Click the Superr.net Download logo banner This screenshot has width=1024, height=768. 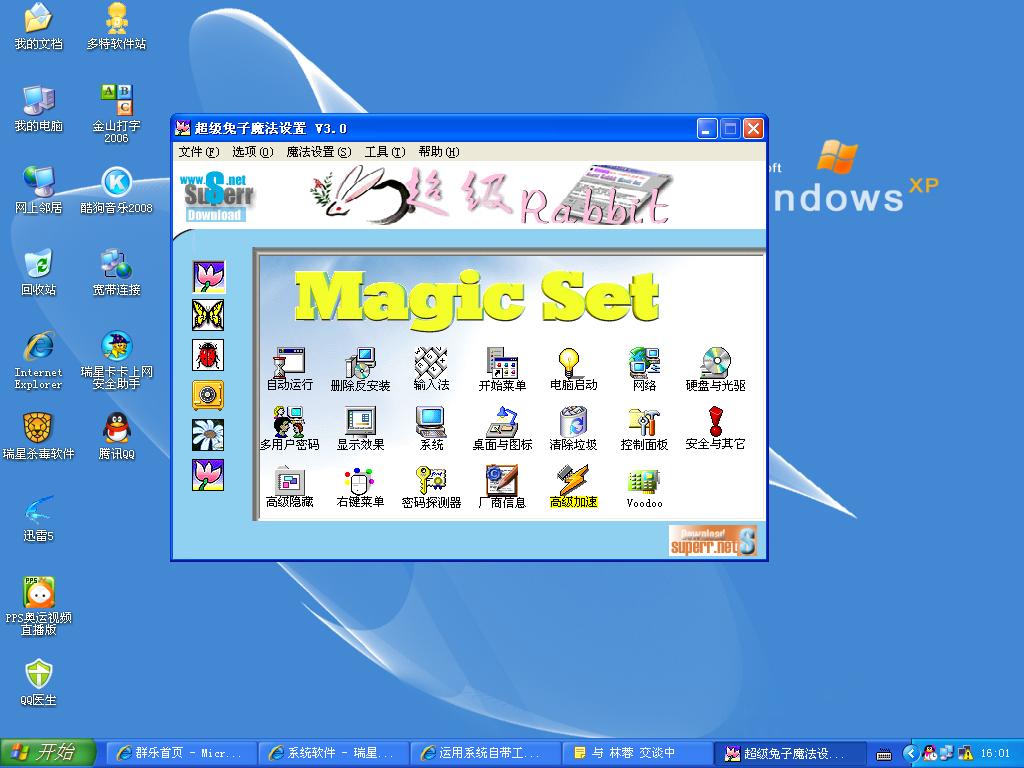(216, 197)
